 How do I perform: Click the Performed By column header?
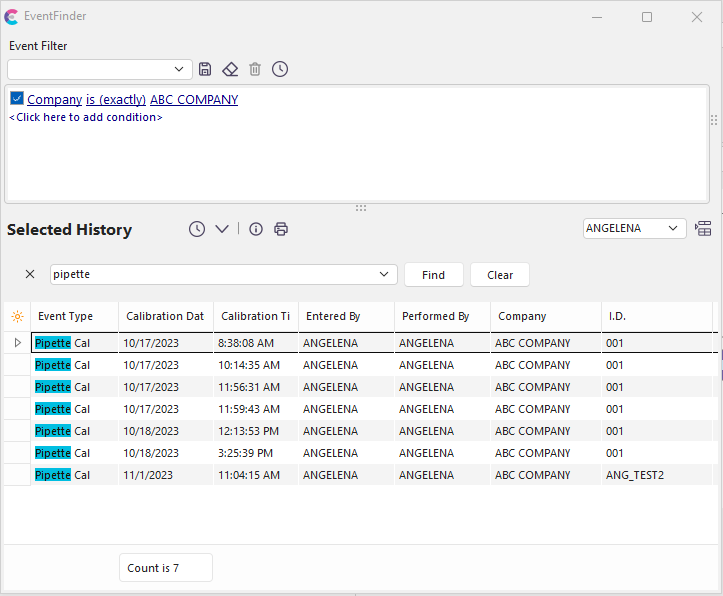coord(435,316)
